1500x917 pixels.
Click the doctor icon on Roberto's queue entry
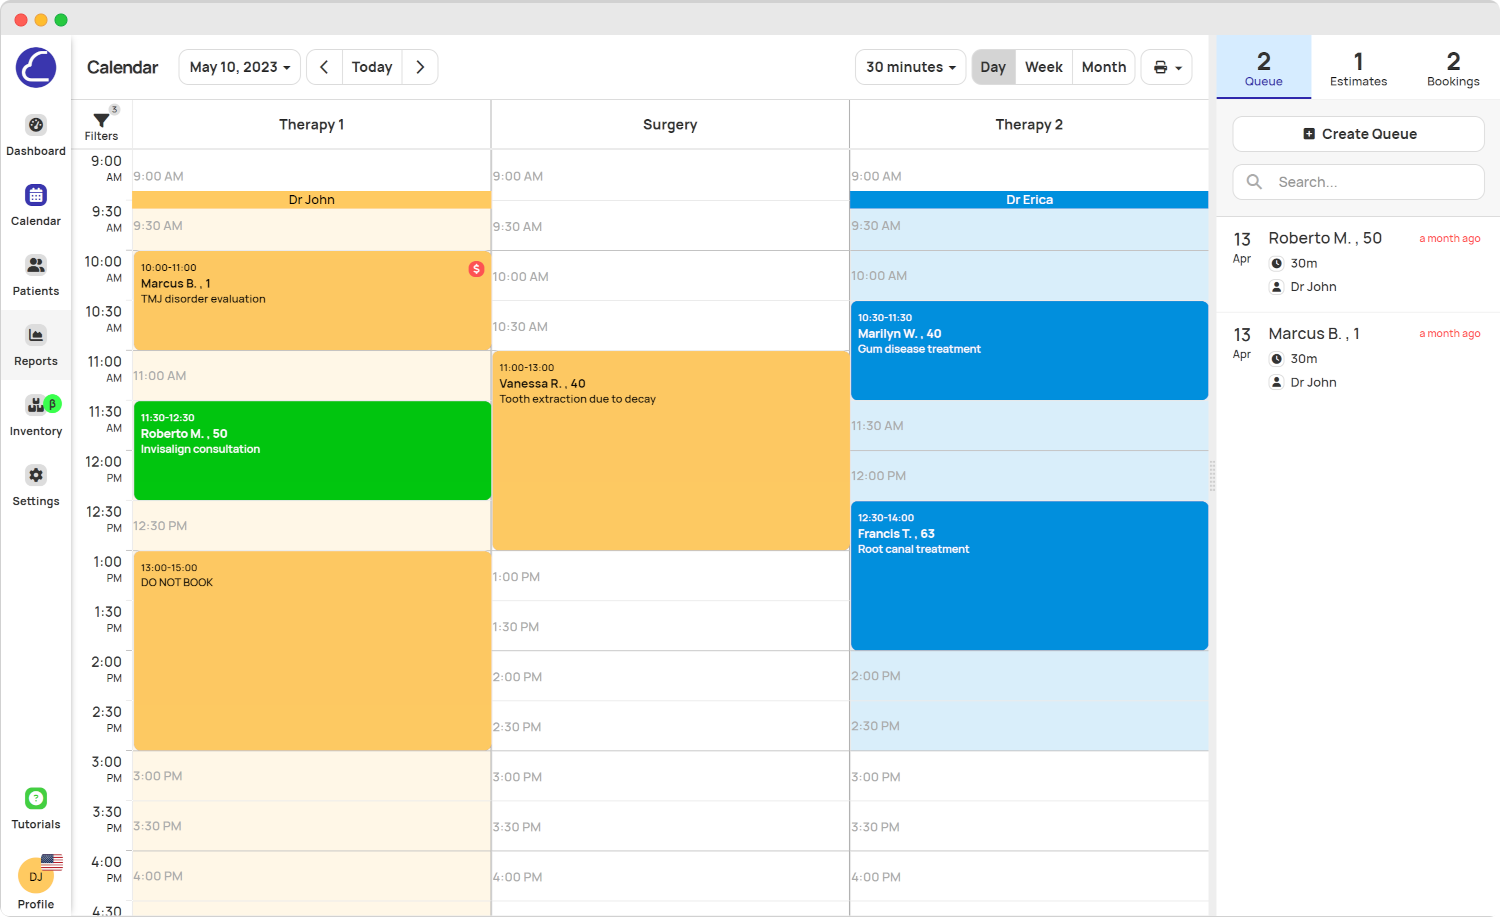click(1276, 287)
